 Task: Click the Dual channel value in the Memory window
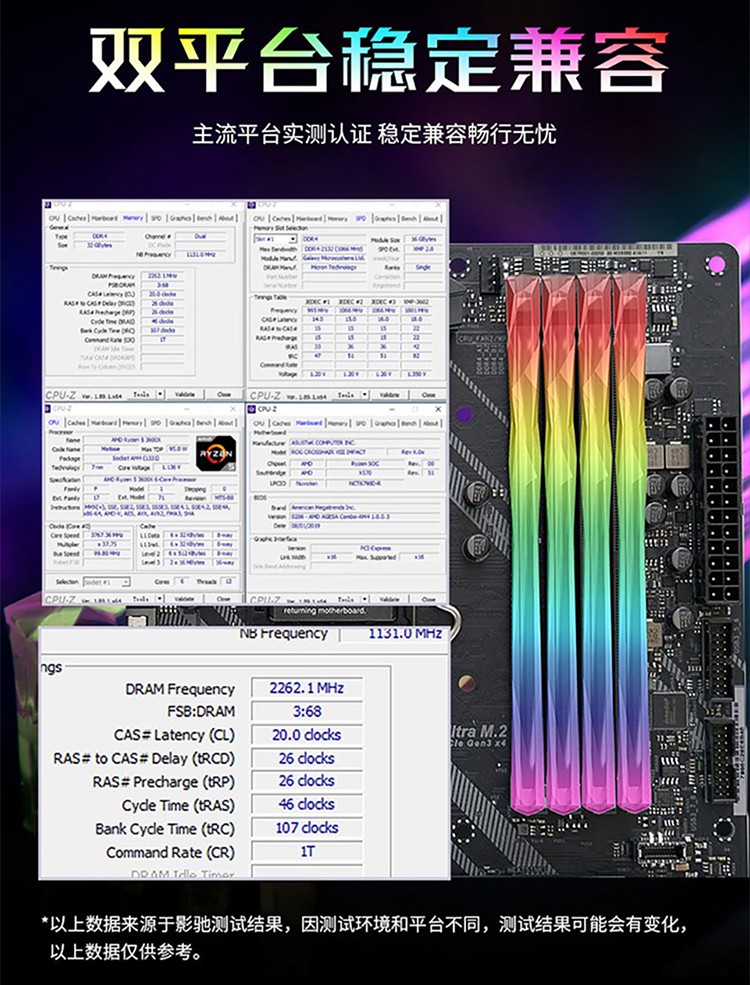pyautogui.click(x=200, y=236)
